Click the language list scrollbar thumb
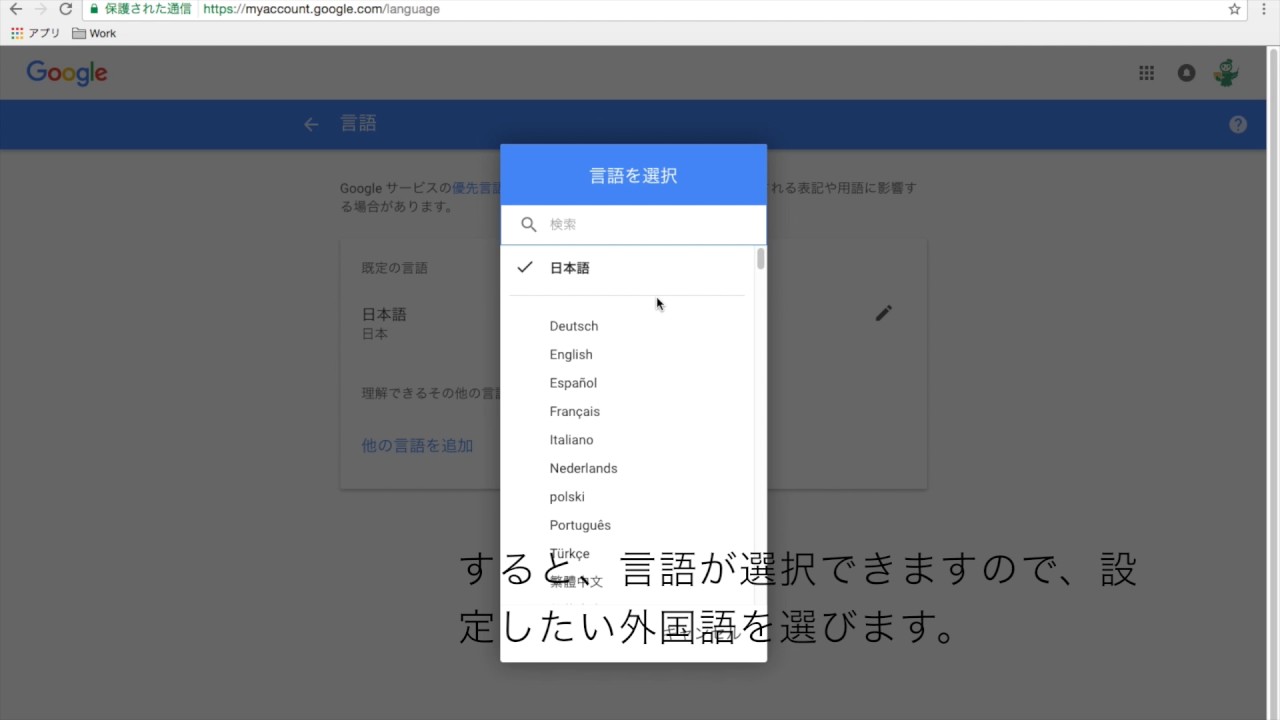Screen dimensions: 1280x720 (x=761, y=259)
